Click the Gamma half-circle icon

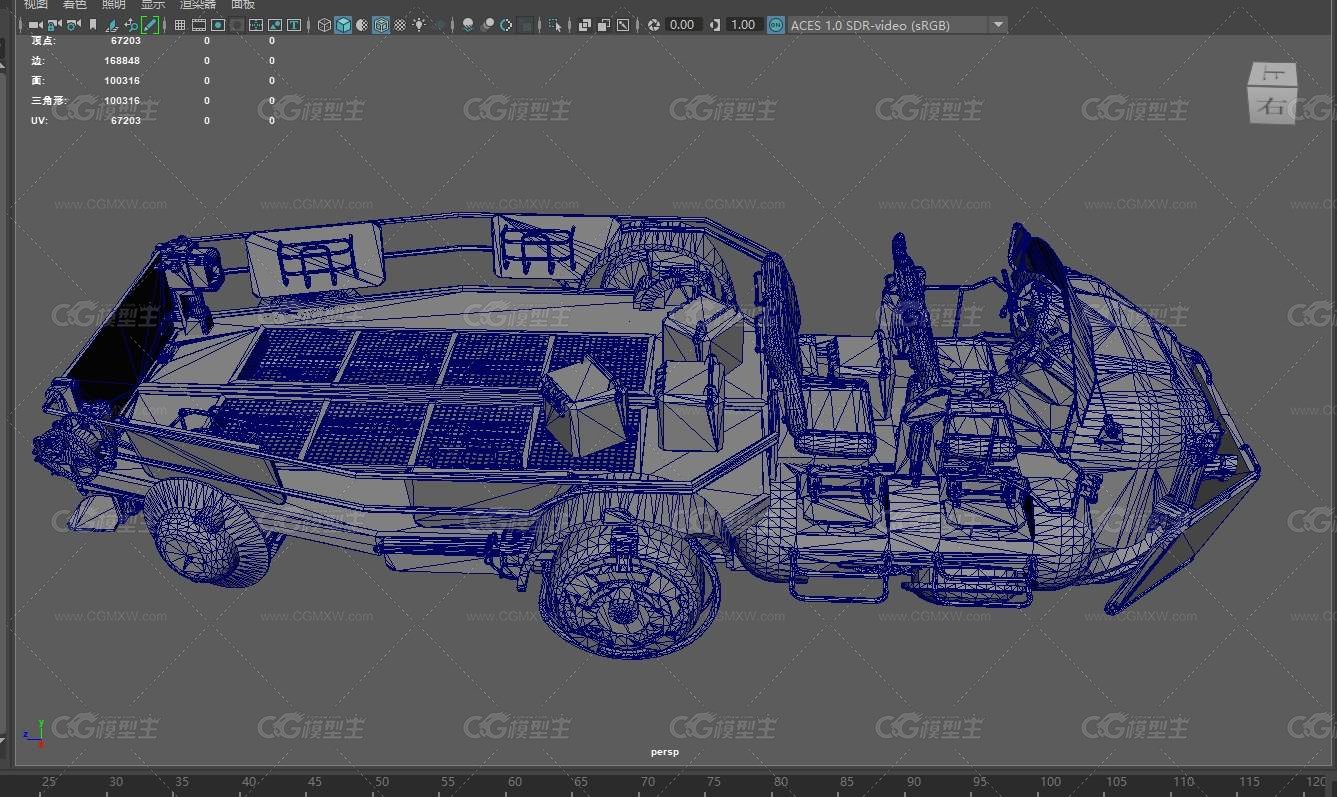[x=714, y=25]
